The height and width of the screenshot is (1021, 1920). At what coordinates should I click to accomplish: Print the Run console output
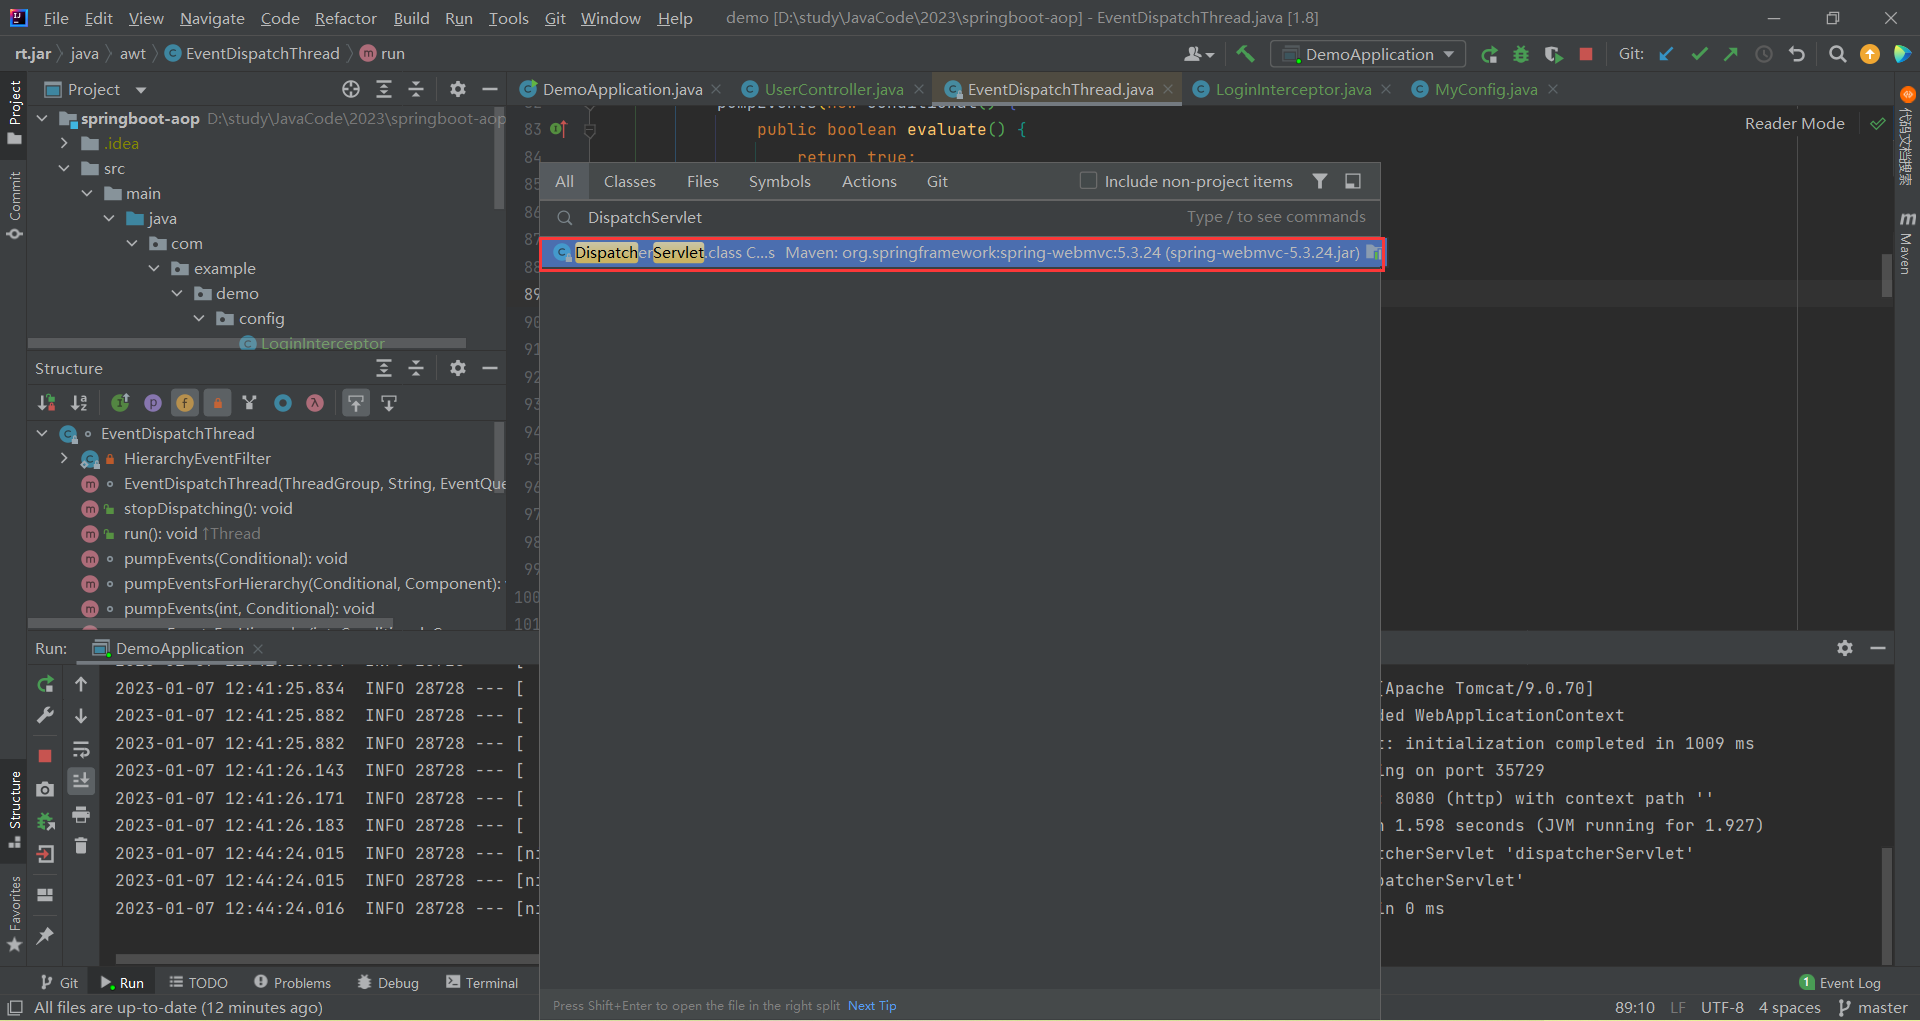tap(81, 814)
